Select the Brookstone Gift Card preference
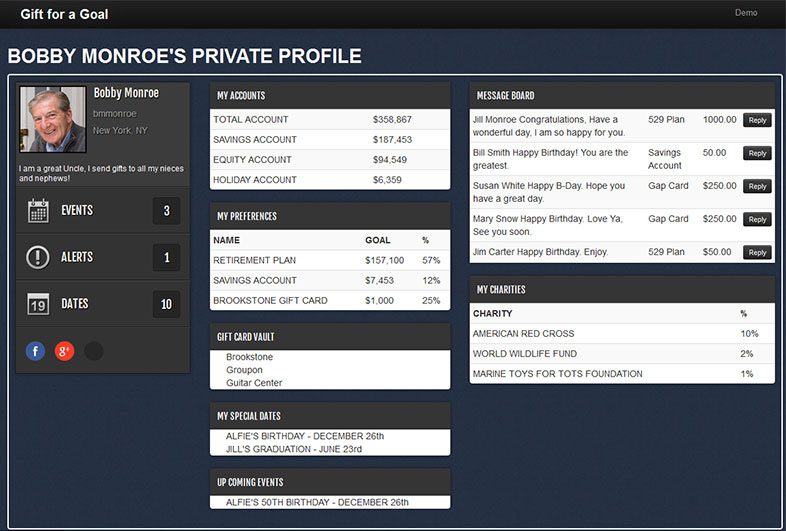 pos(330,300)
